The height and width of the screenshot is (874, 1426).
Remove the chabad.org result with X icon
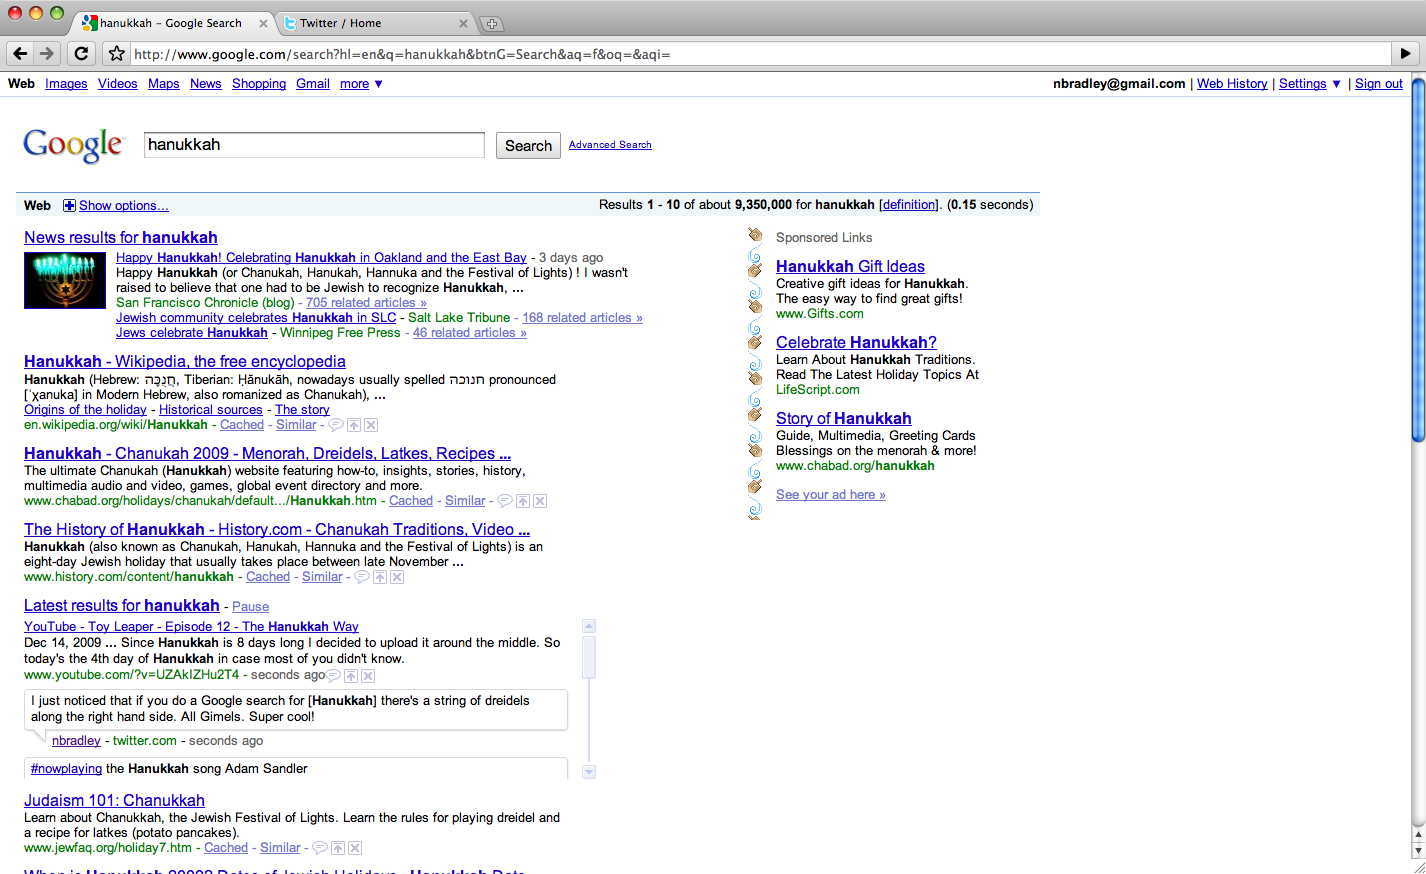click(540, 501)
